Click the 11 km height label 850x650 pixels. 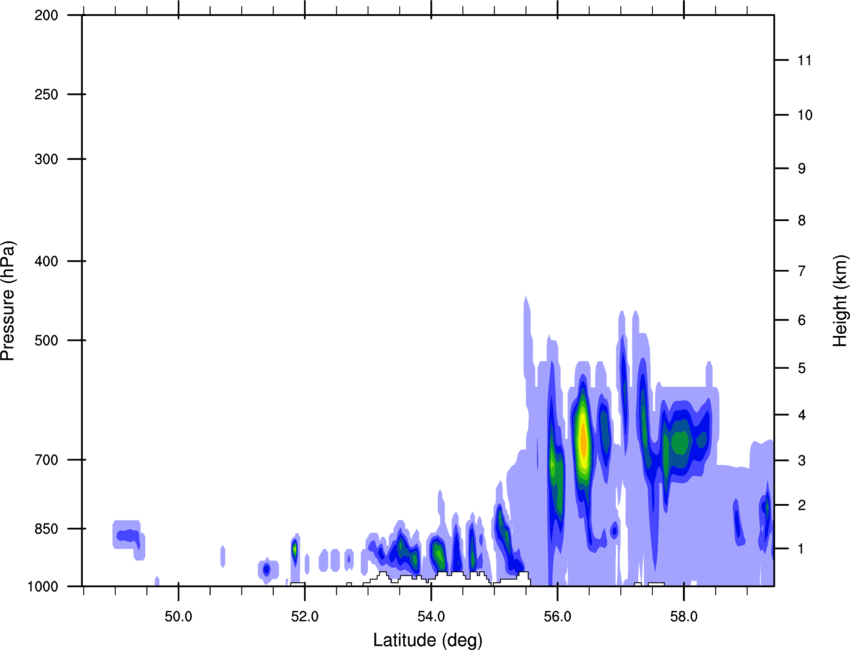point(805,60)
